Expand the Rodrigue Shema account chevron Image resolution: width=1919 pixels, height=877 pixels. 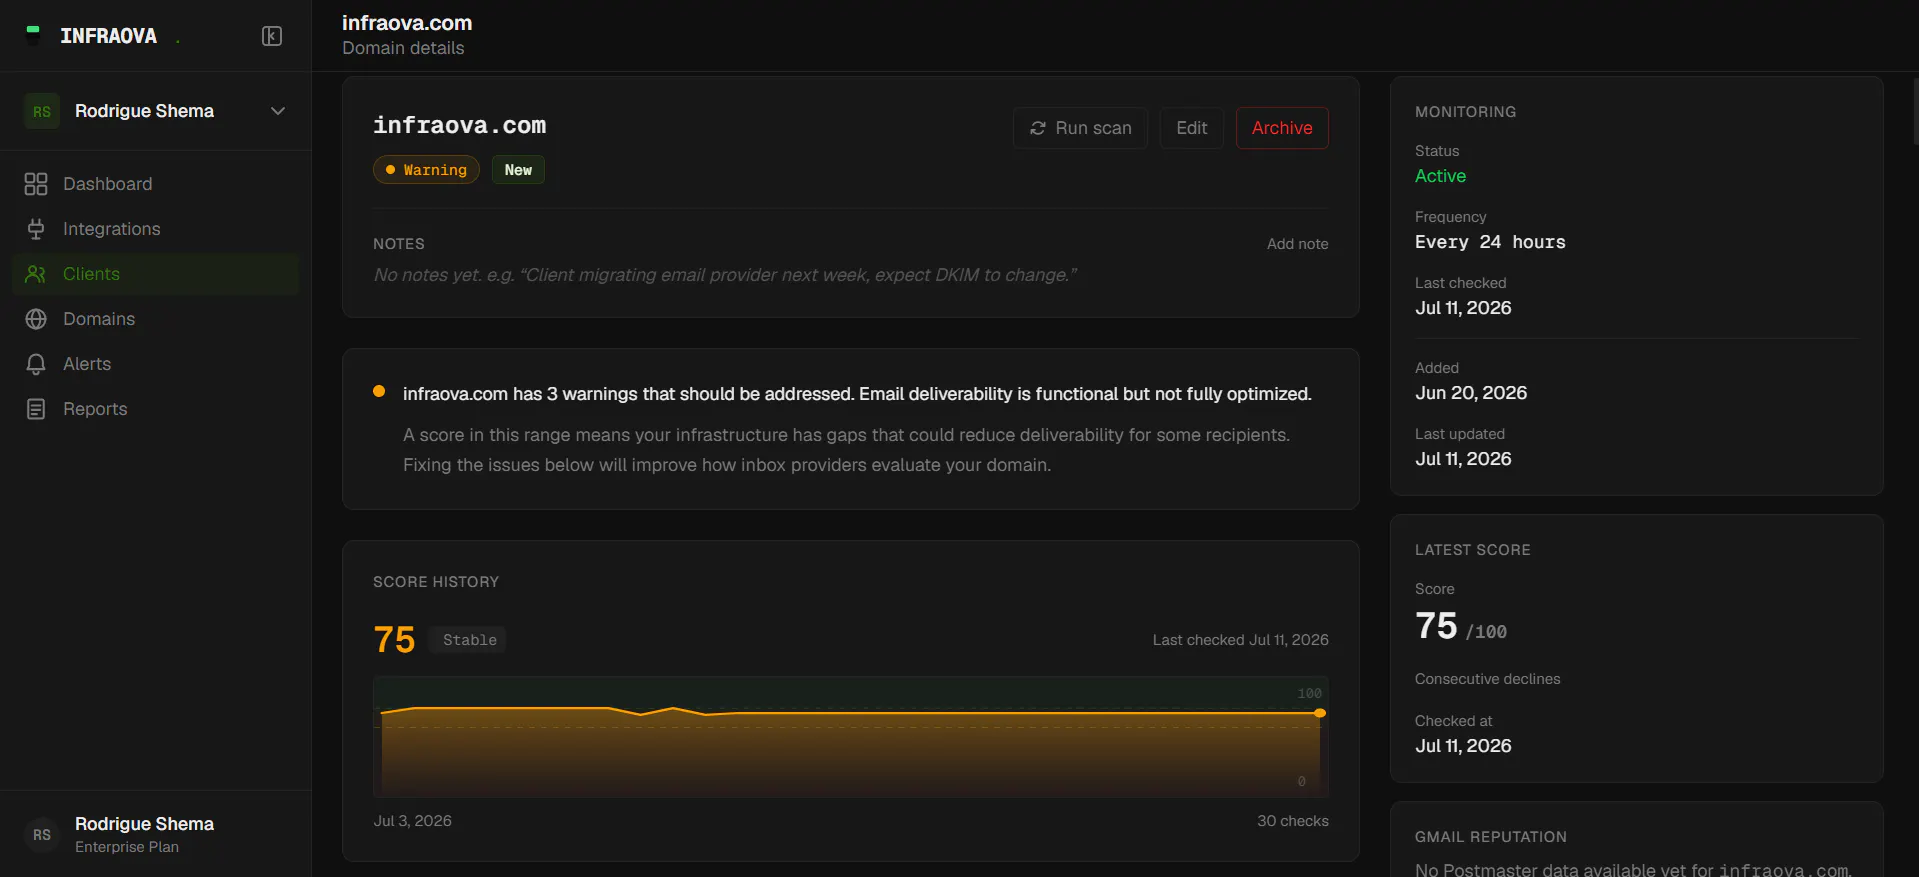[278, 111]
